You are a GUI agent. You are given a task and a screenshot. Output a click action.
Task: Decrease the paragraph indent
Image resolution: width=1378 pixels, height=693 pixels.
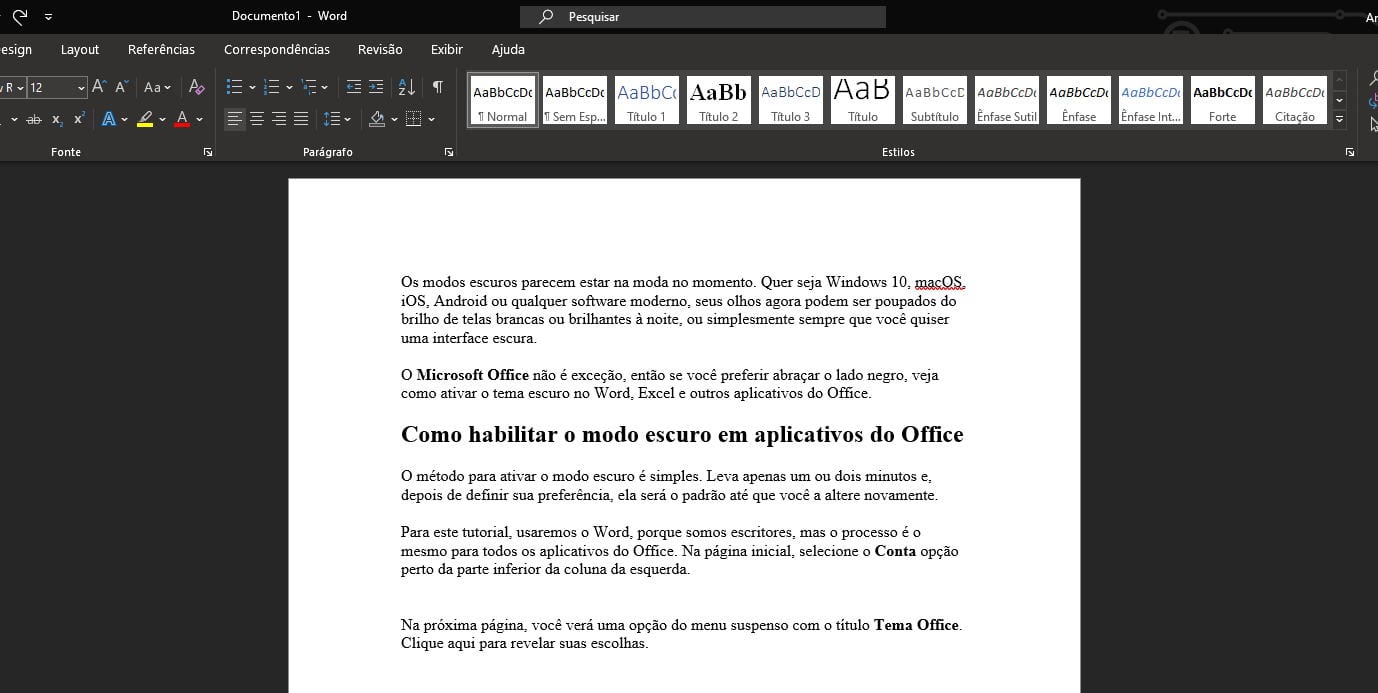coord(354,87)
